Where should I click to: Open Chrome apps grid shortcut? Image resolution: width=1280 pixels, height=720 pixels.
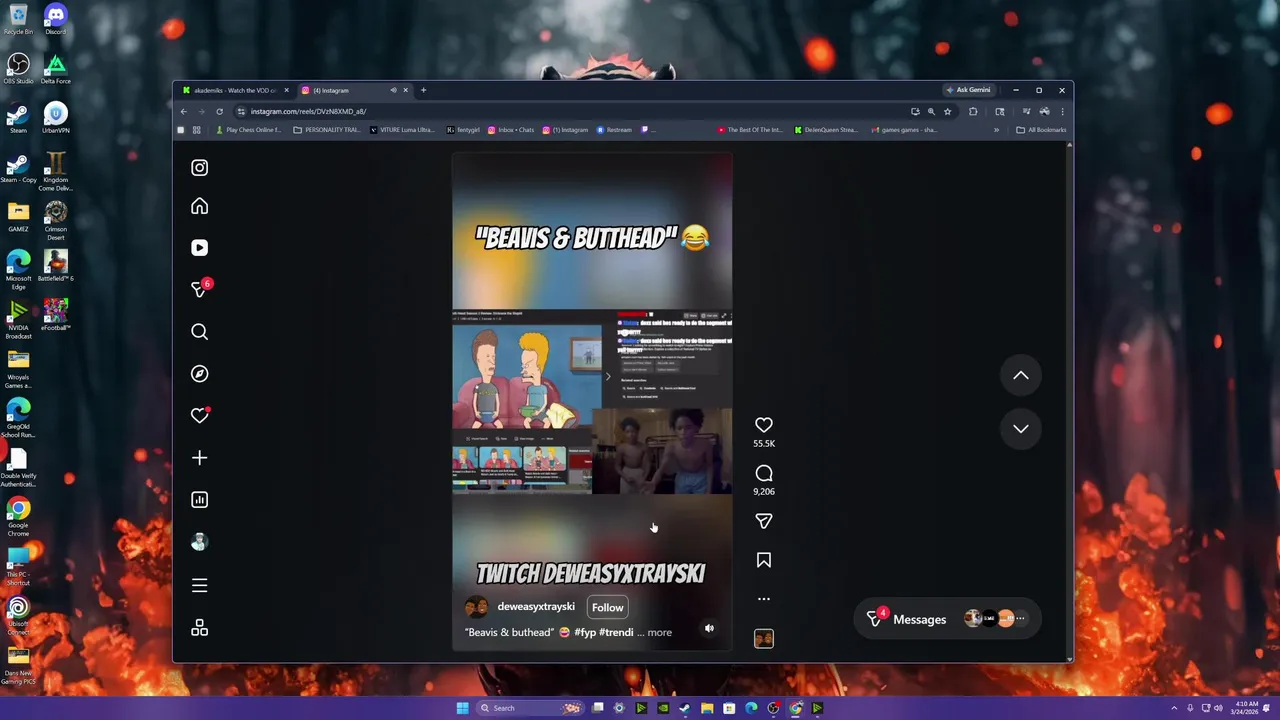tap(196, 130)
